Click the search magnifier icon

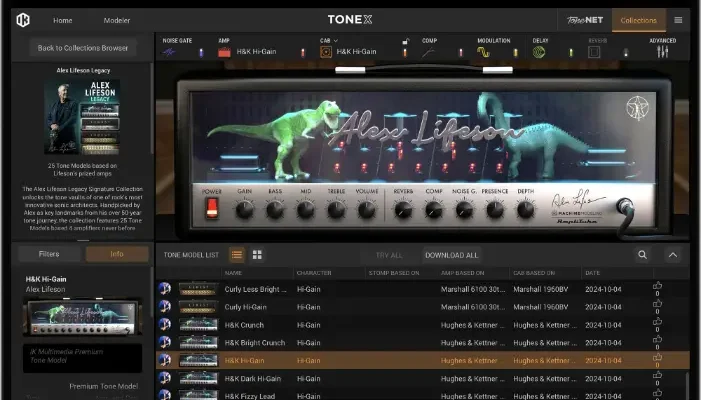pyautogui.click(x=642, y=255)
